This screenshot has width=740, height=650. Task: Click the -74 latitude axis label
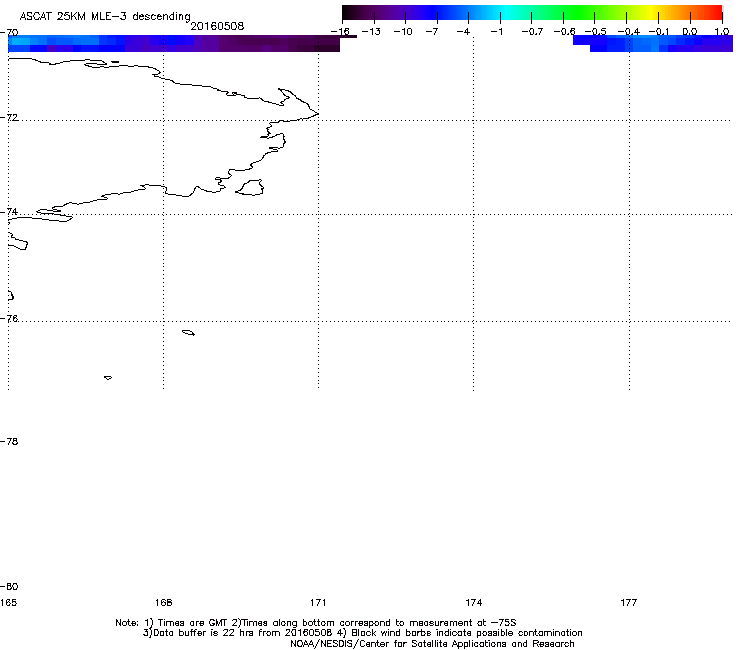point(9,211)
